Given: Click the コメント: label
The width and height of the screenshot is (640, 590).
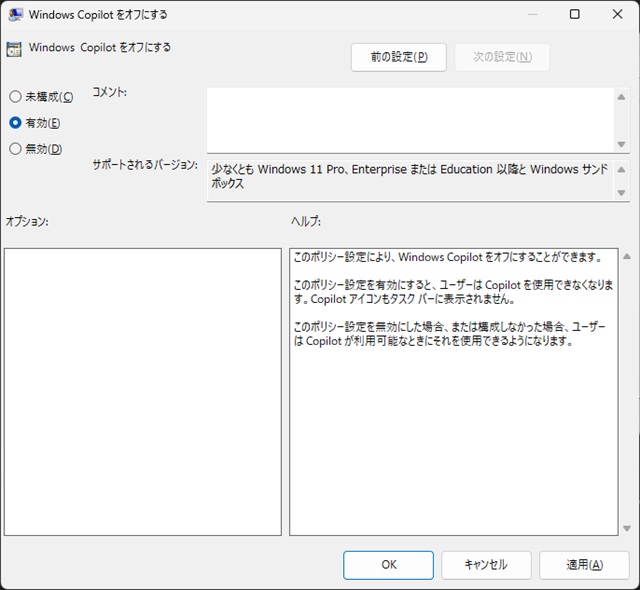Looking at the screenshot, I should pyautogui.click(x=109, y=92).
